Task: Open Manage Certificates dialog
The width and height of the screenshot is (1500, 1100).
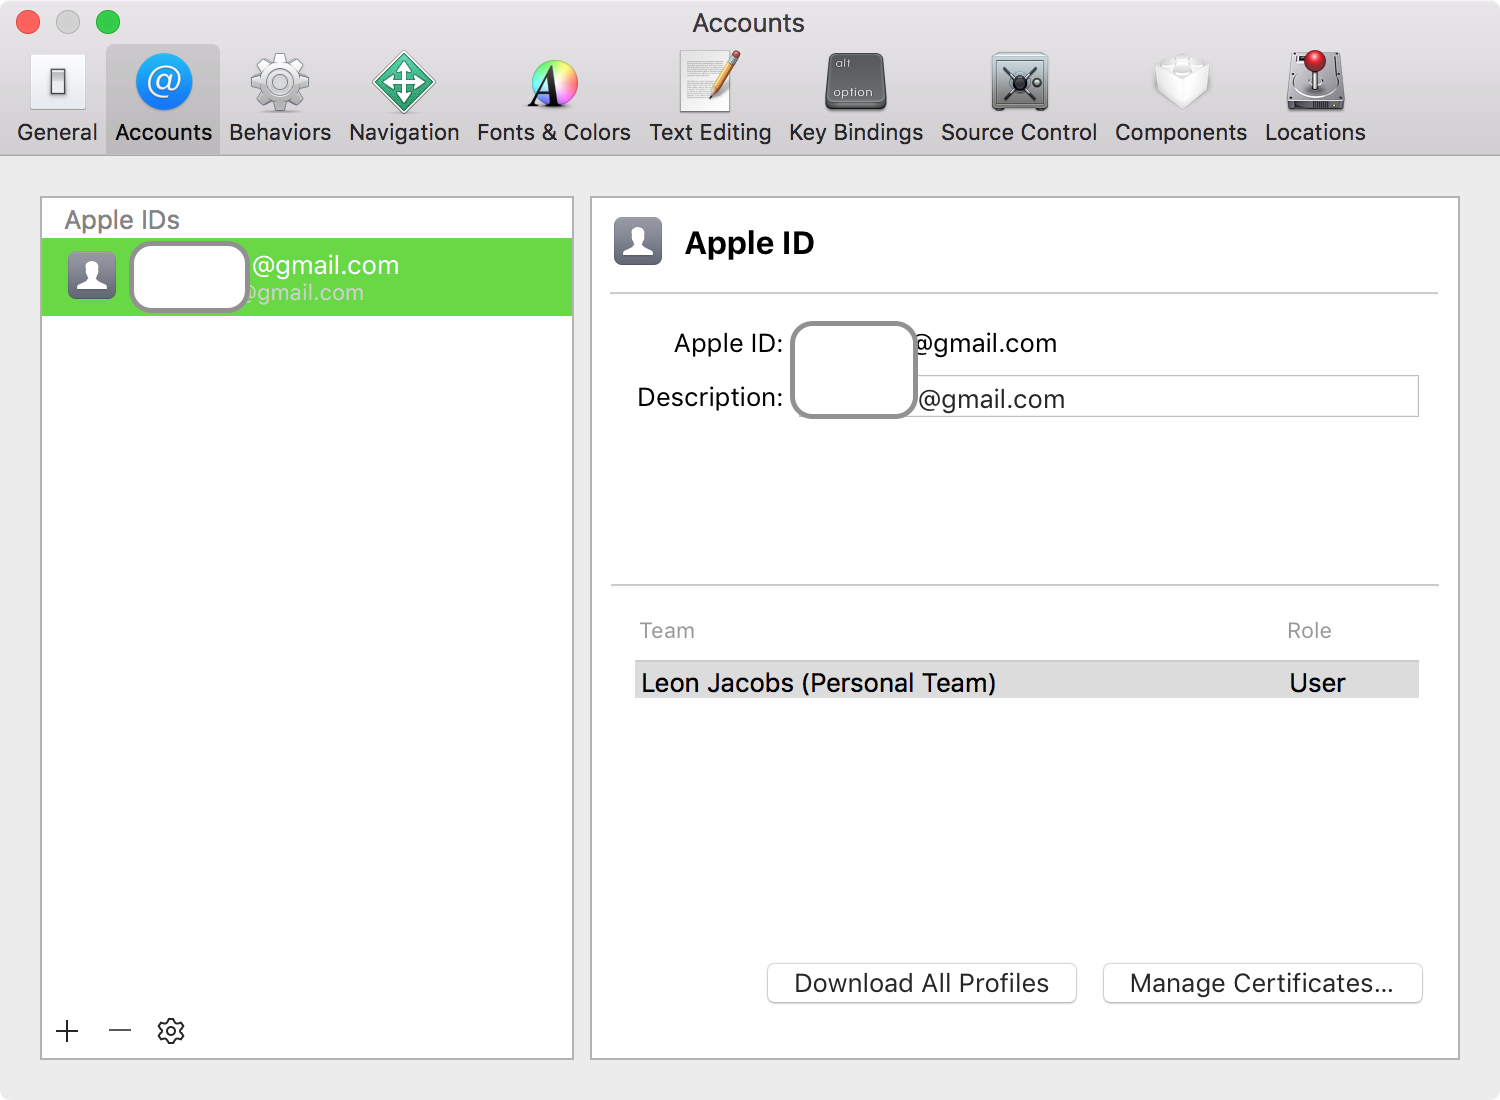Action: tap(1262, 983)
